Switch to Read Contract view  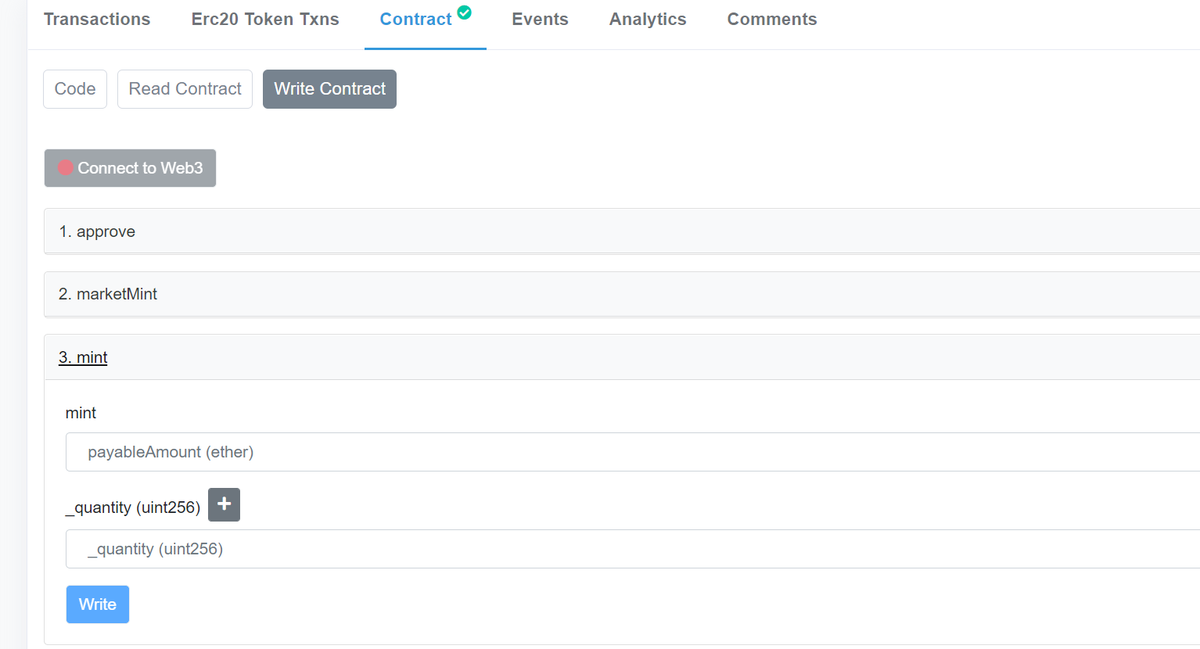tap(184, 88)
